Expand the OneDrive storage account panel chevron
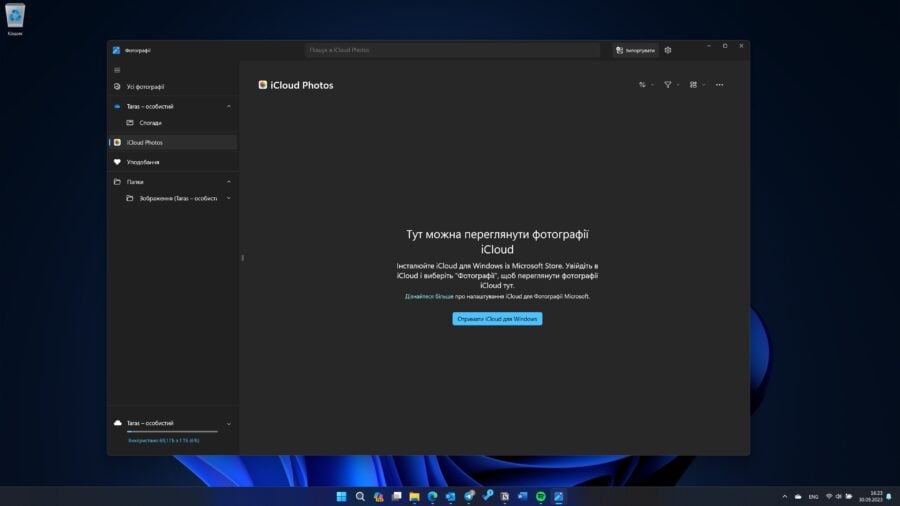Image resolution: width=900 pixels, height=506 pixels. 228,424
